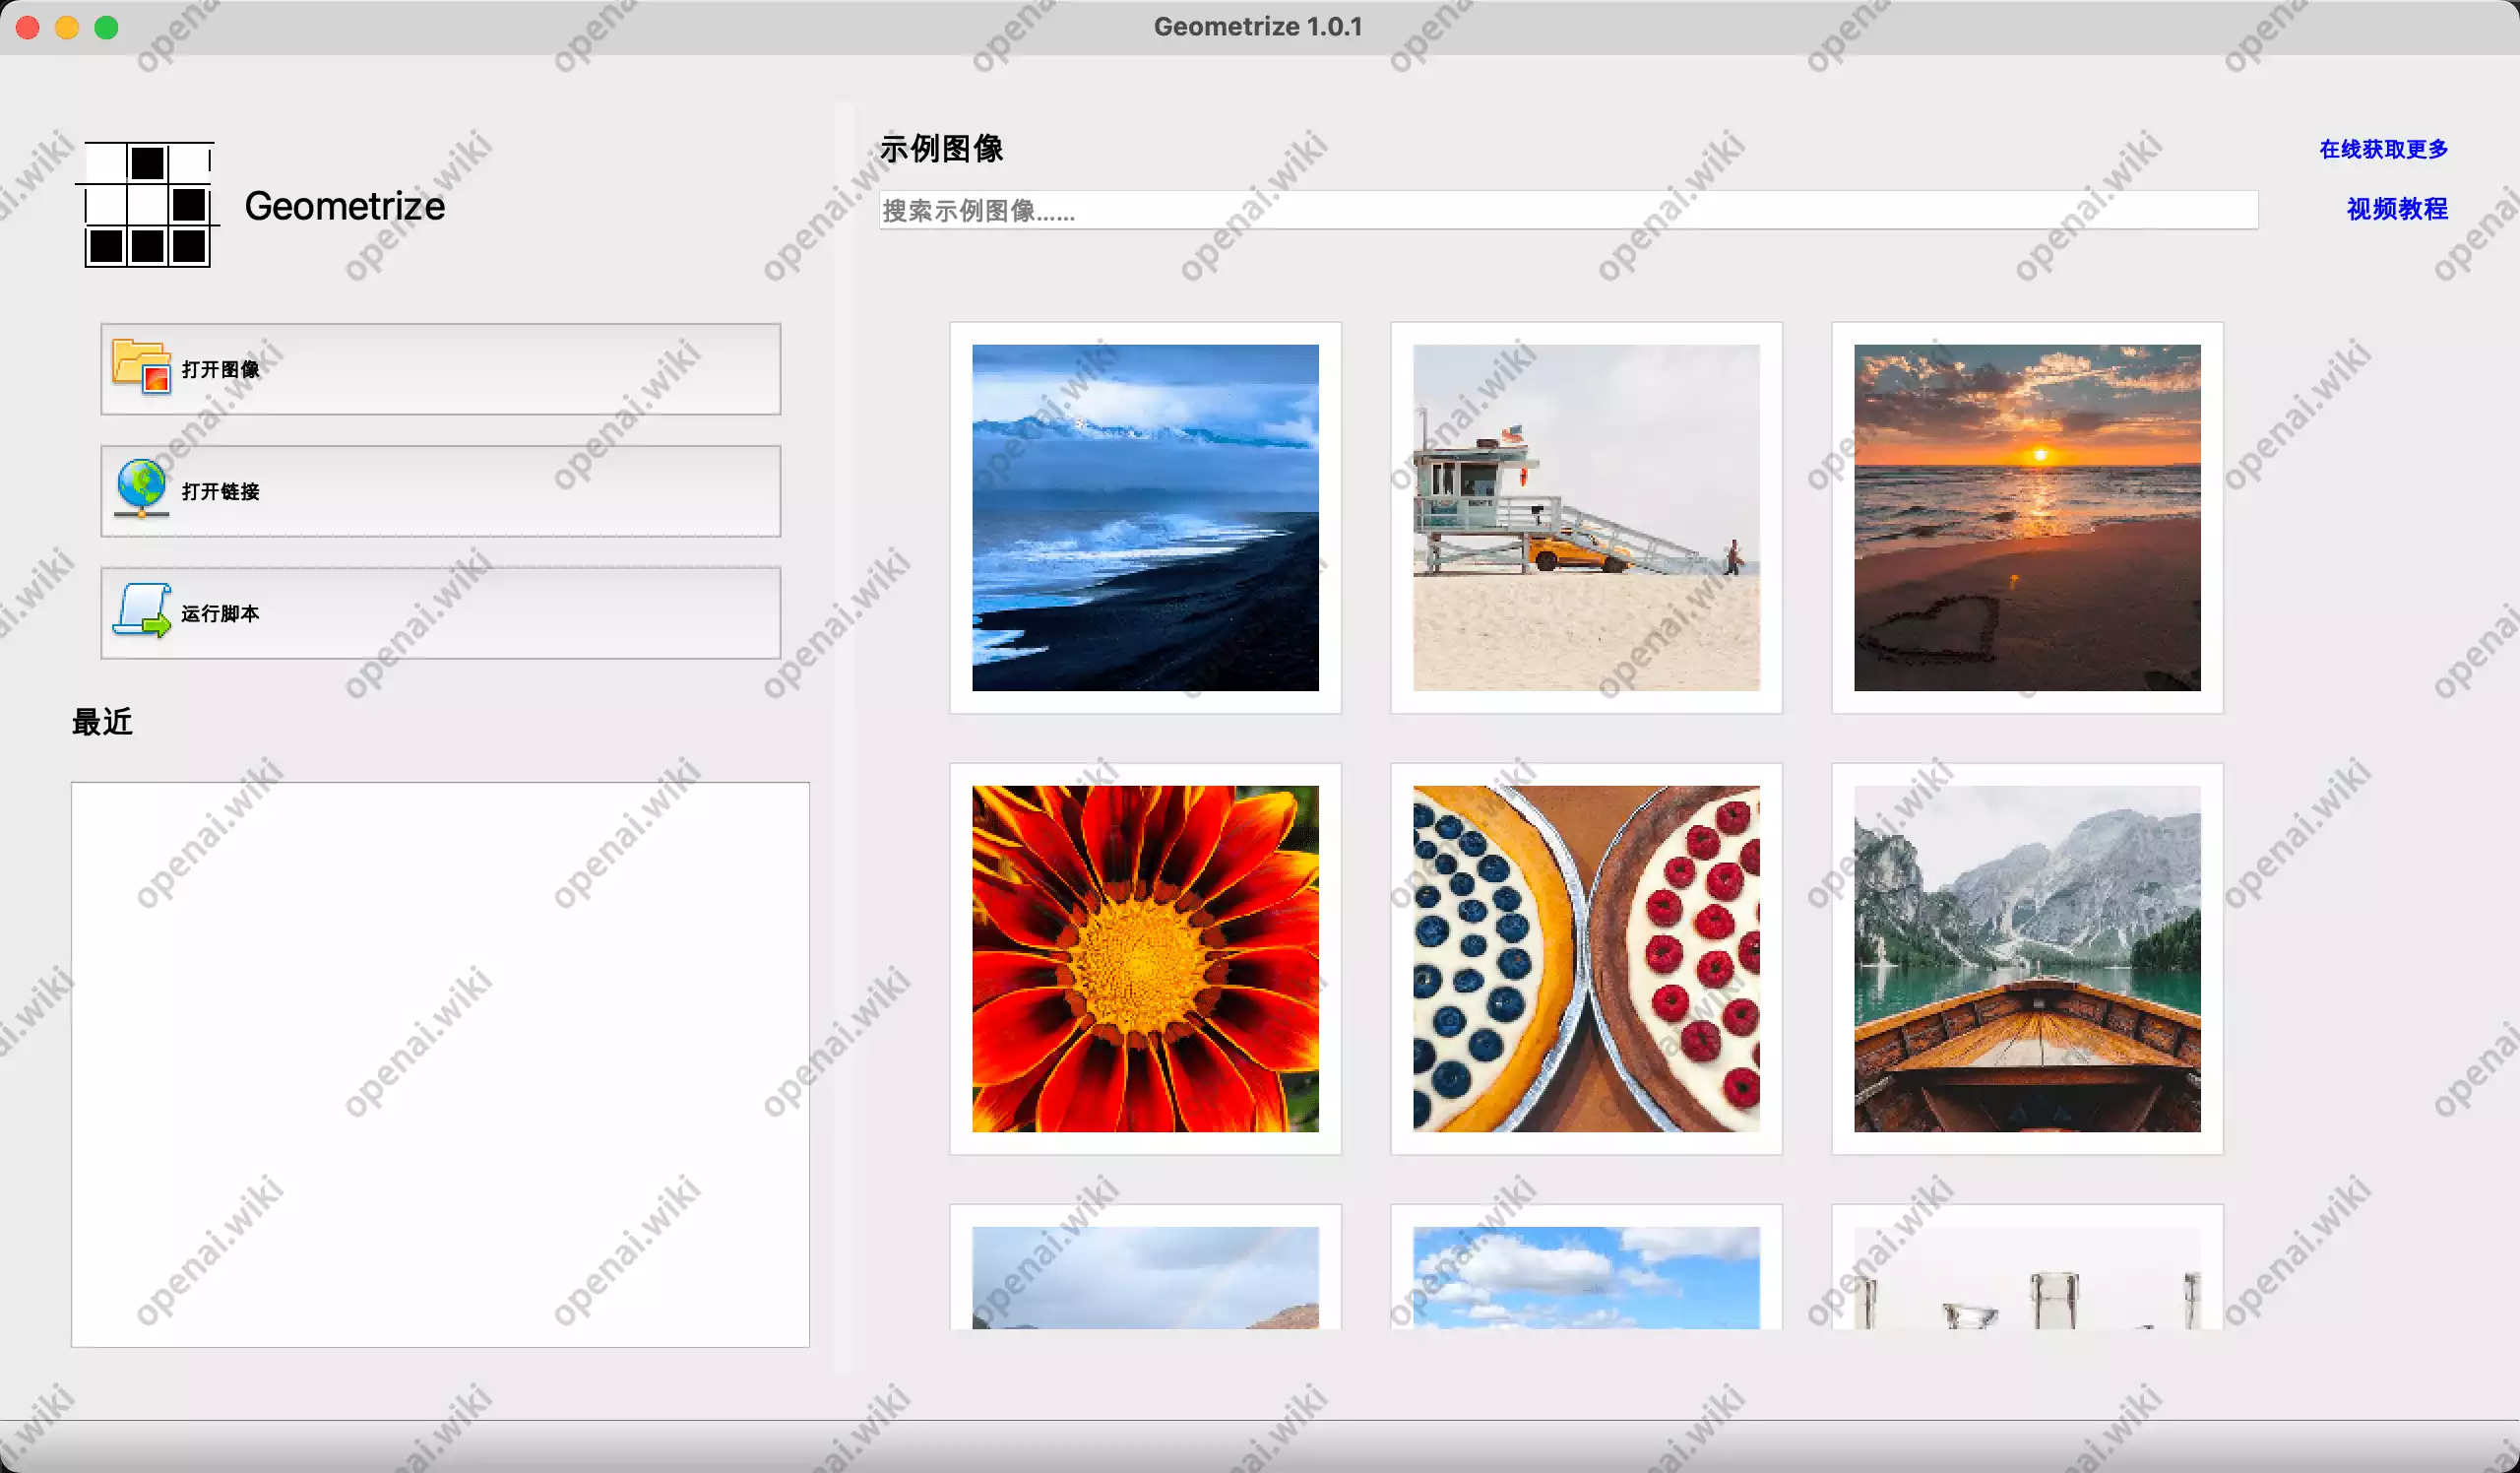Click the 示例图像 heading text

pos(941,149)
